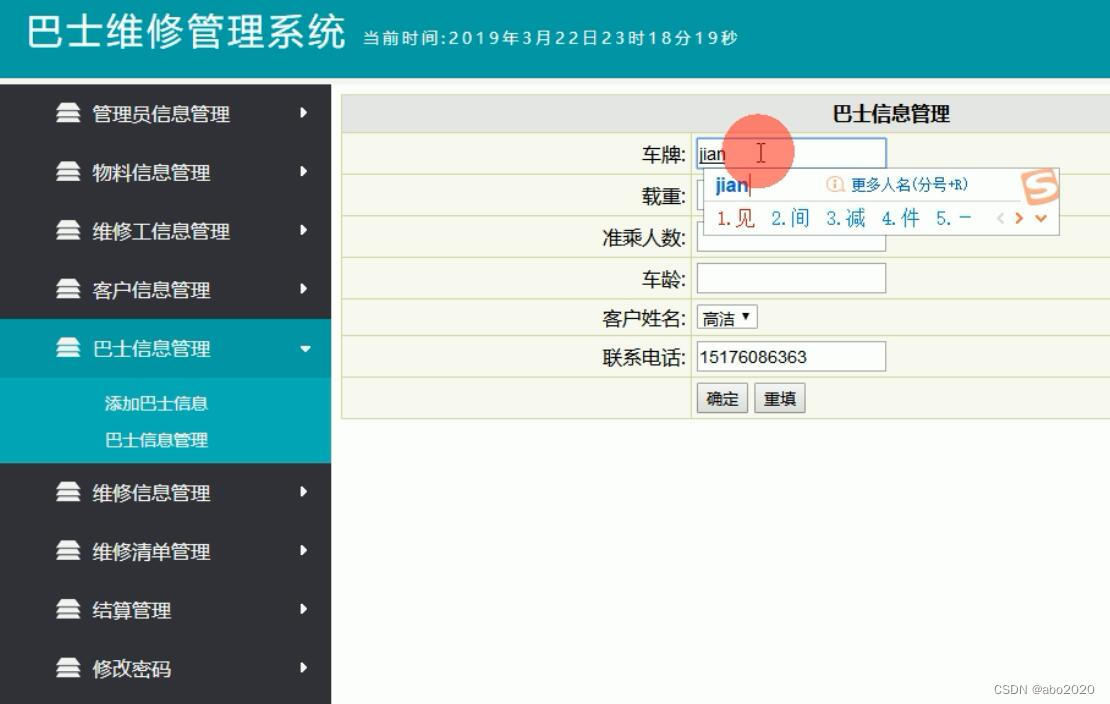This screenshot has width=1110, height=704.
Task: Expand the 维修工信息管理 arrow
Action: (304, 230)
